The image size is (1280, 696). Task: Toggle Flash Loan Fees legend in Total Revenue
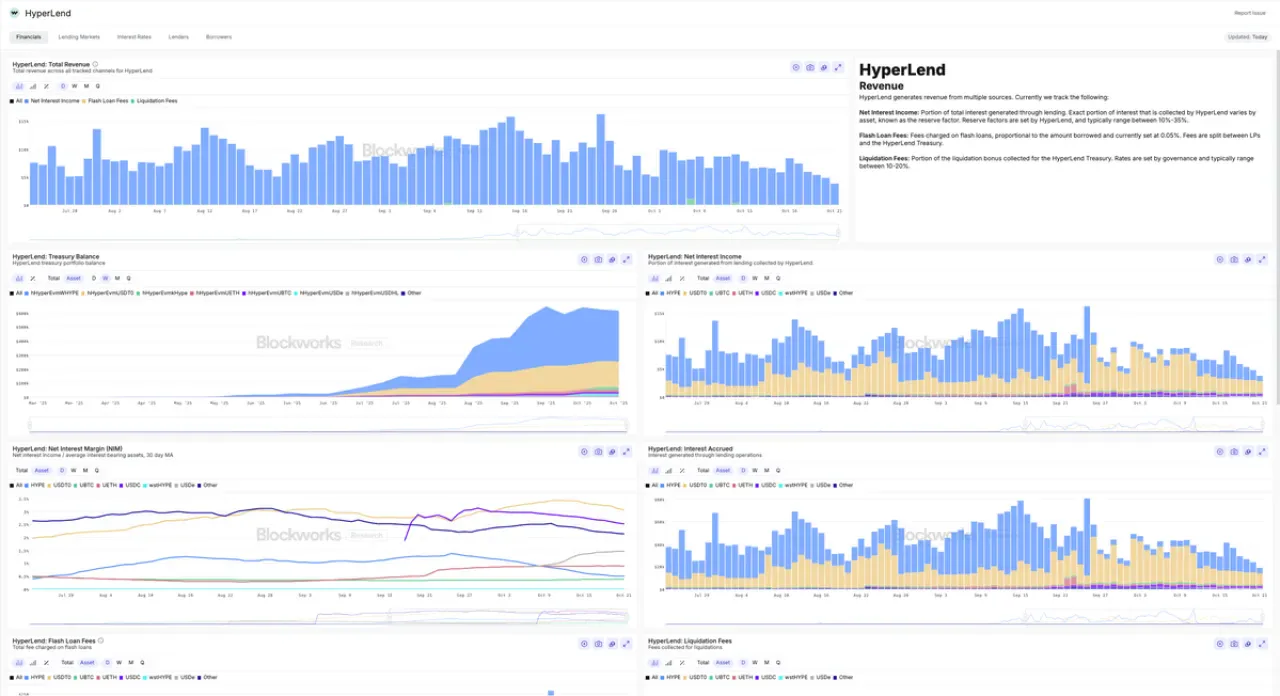(x=106, y=101)
